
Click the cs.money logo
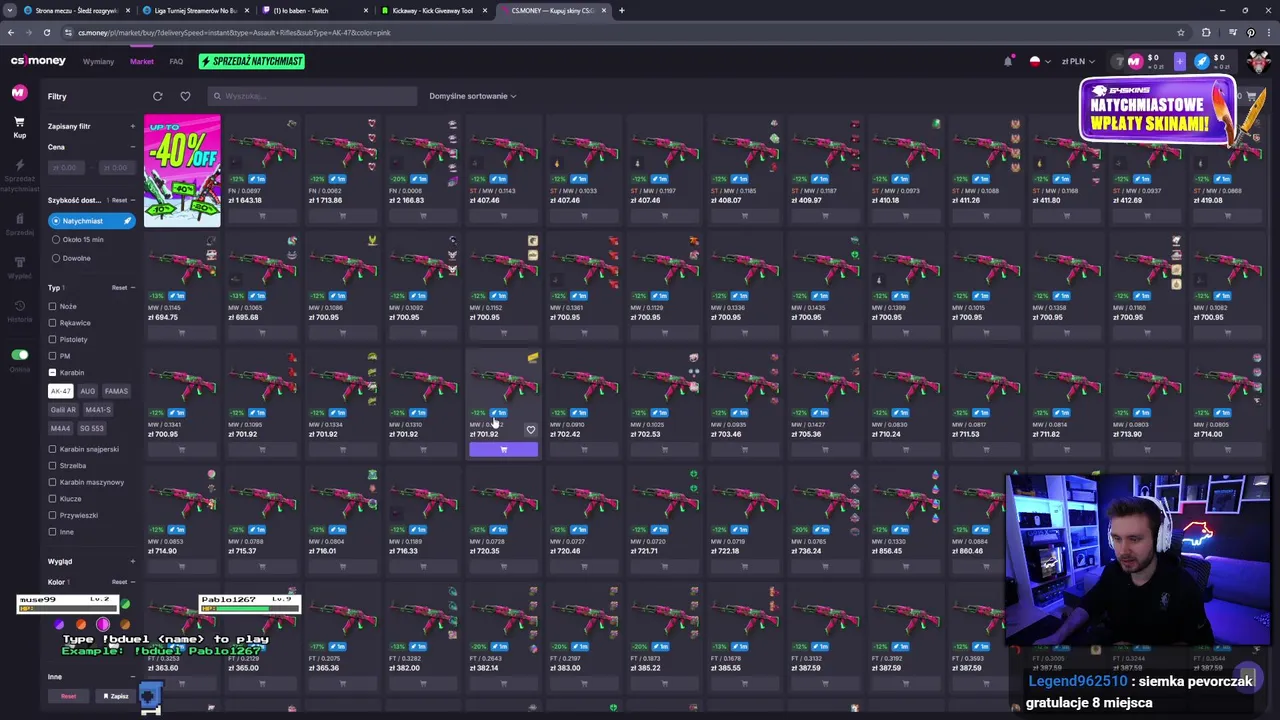(38, 61)
